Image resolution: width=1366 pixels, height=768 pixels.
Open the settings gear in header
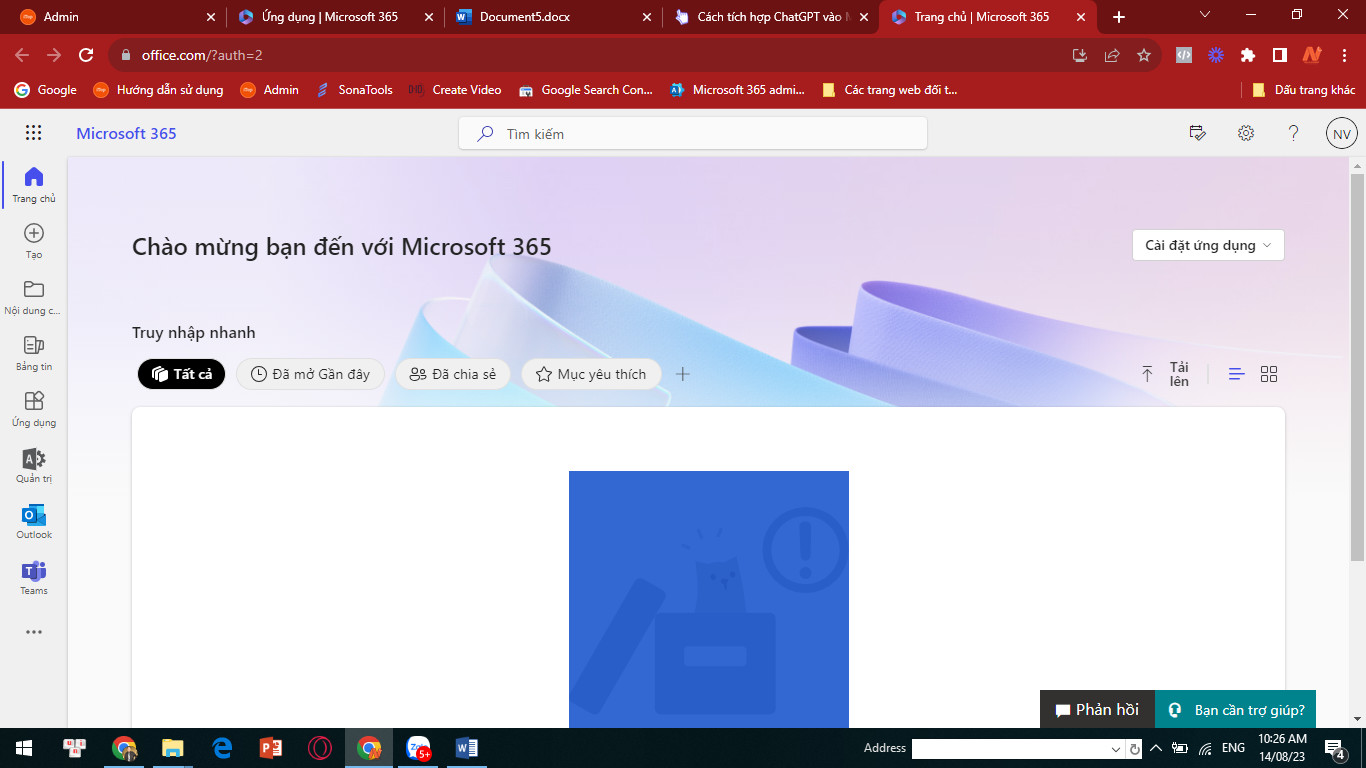1245,133
